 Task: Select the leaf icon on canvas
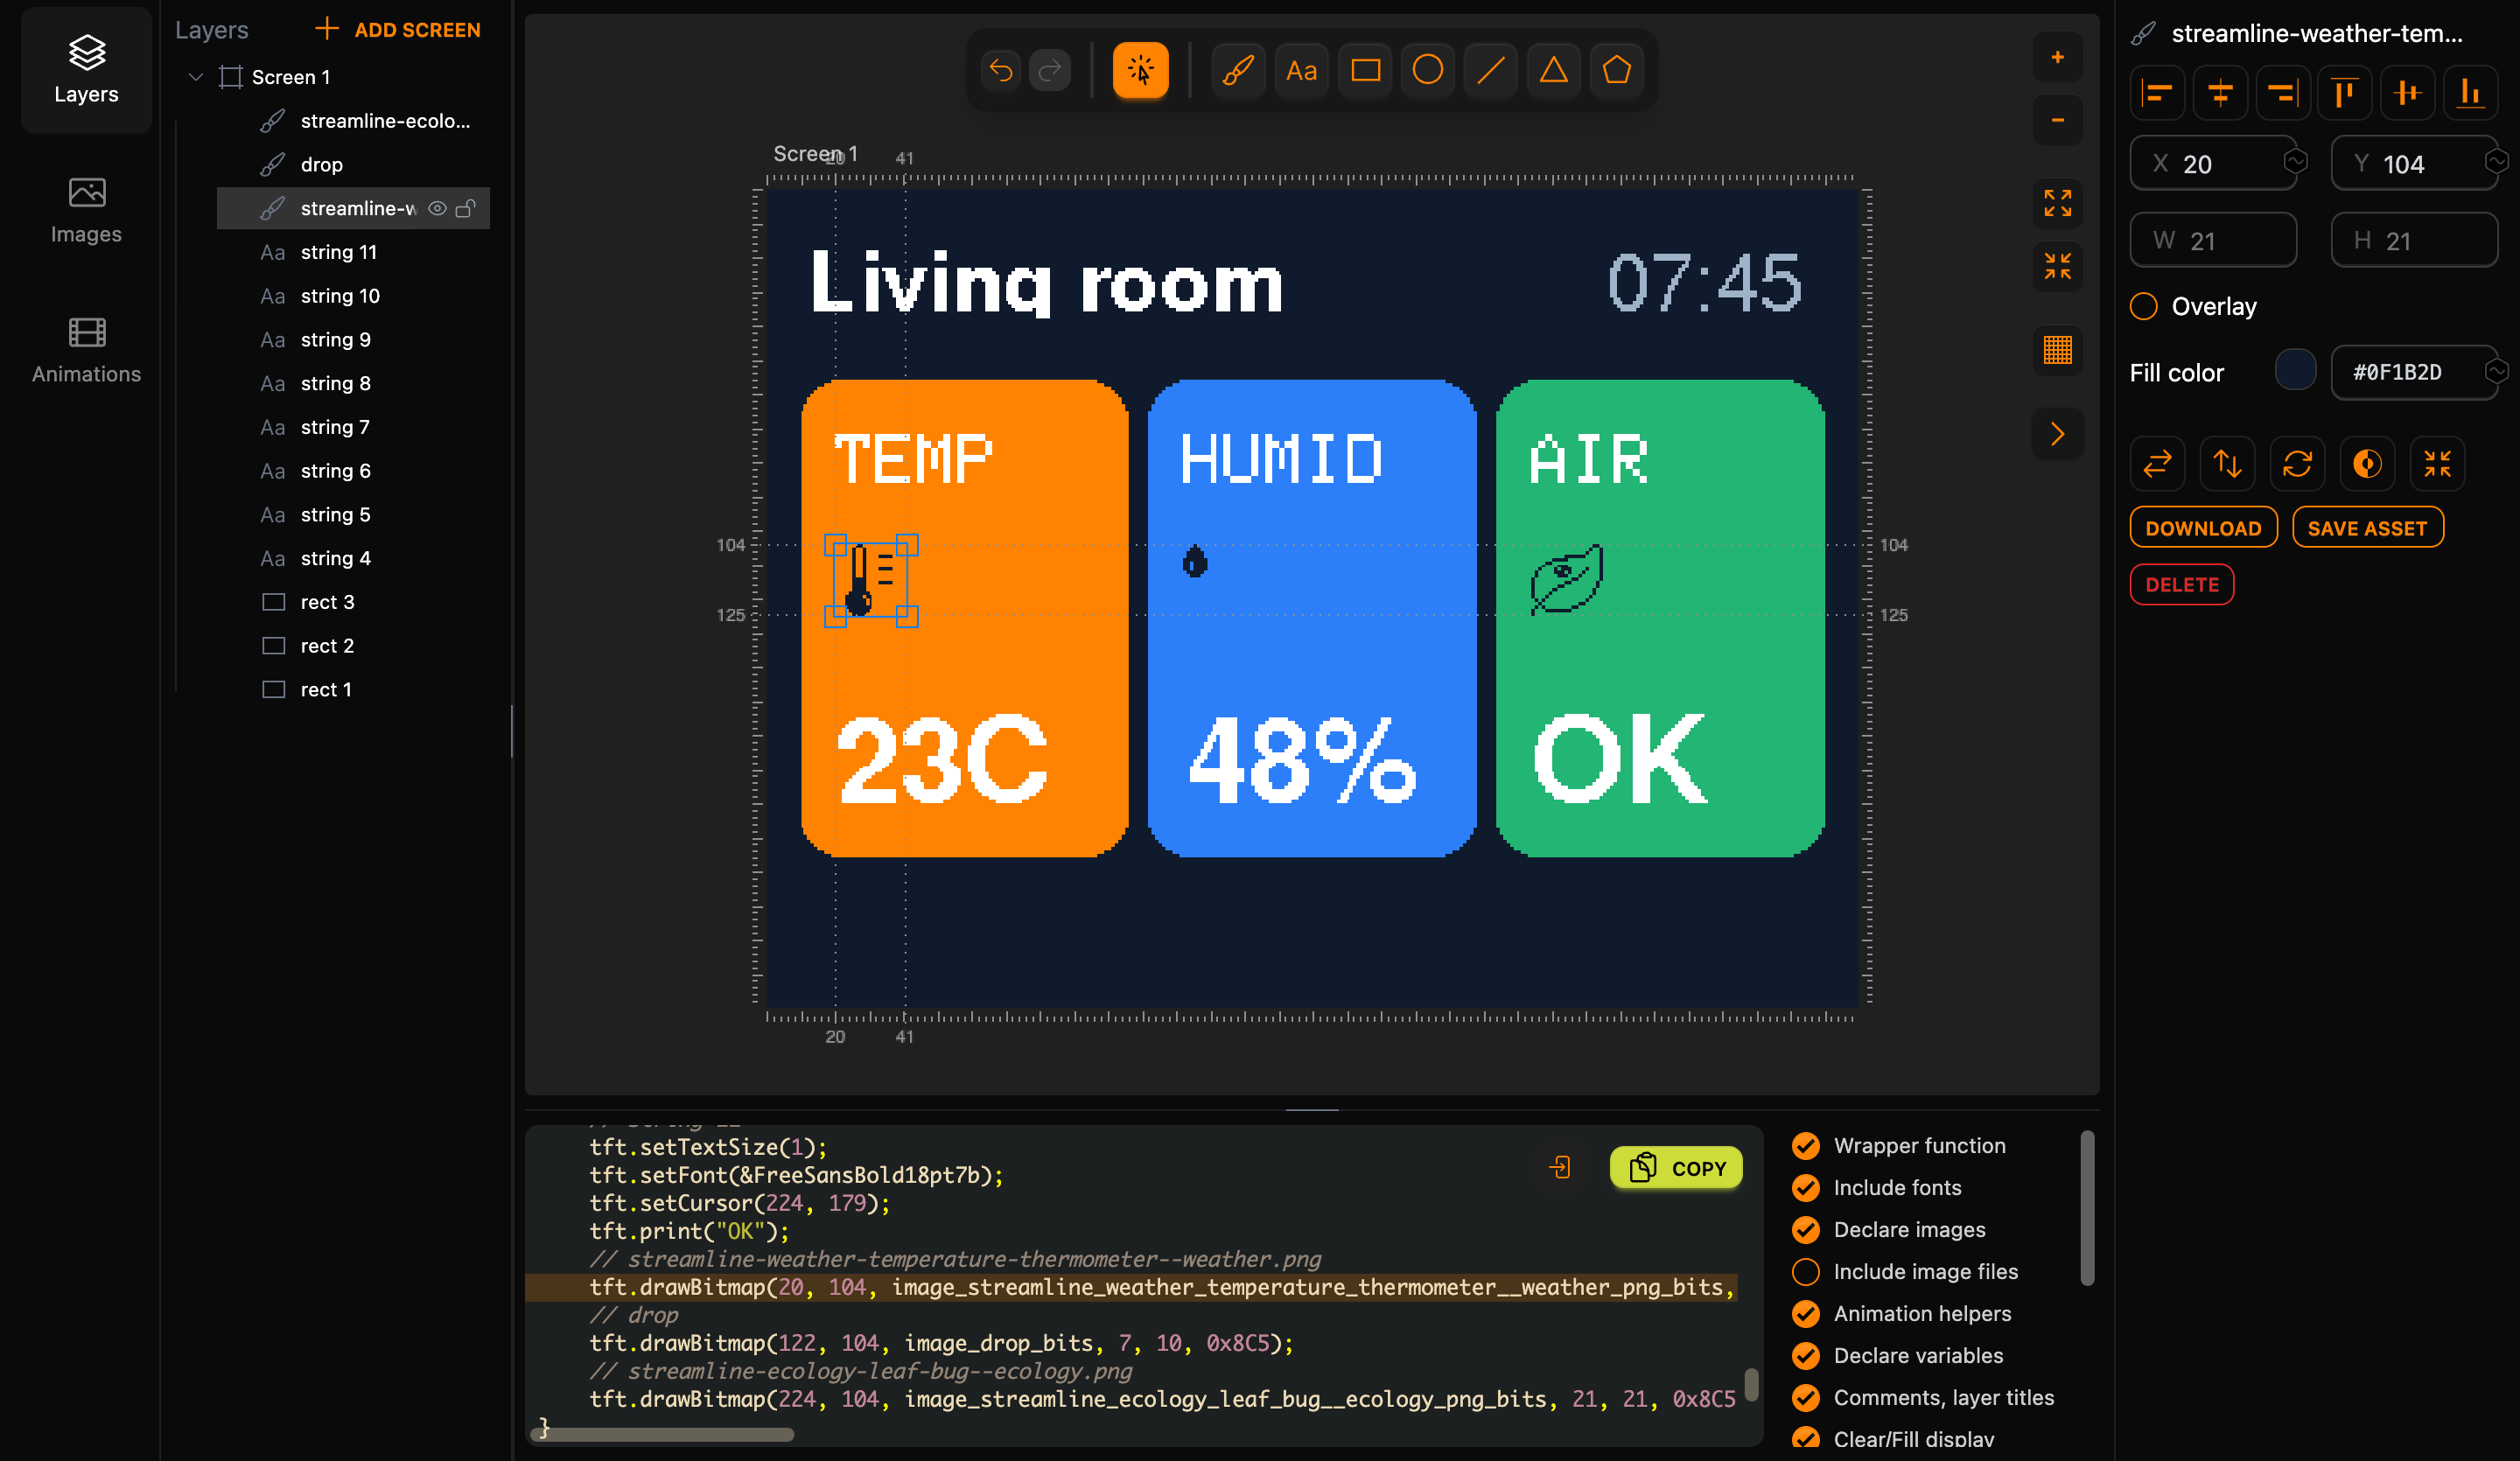pos(1566,579)
